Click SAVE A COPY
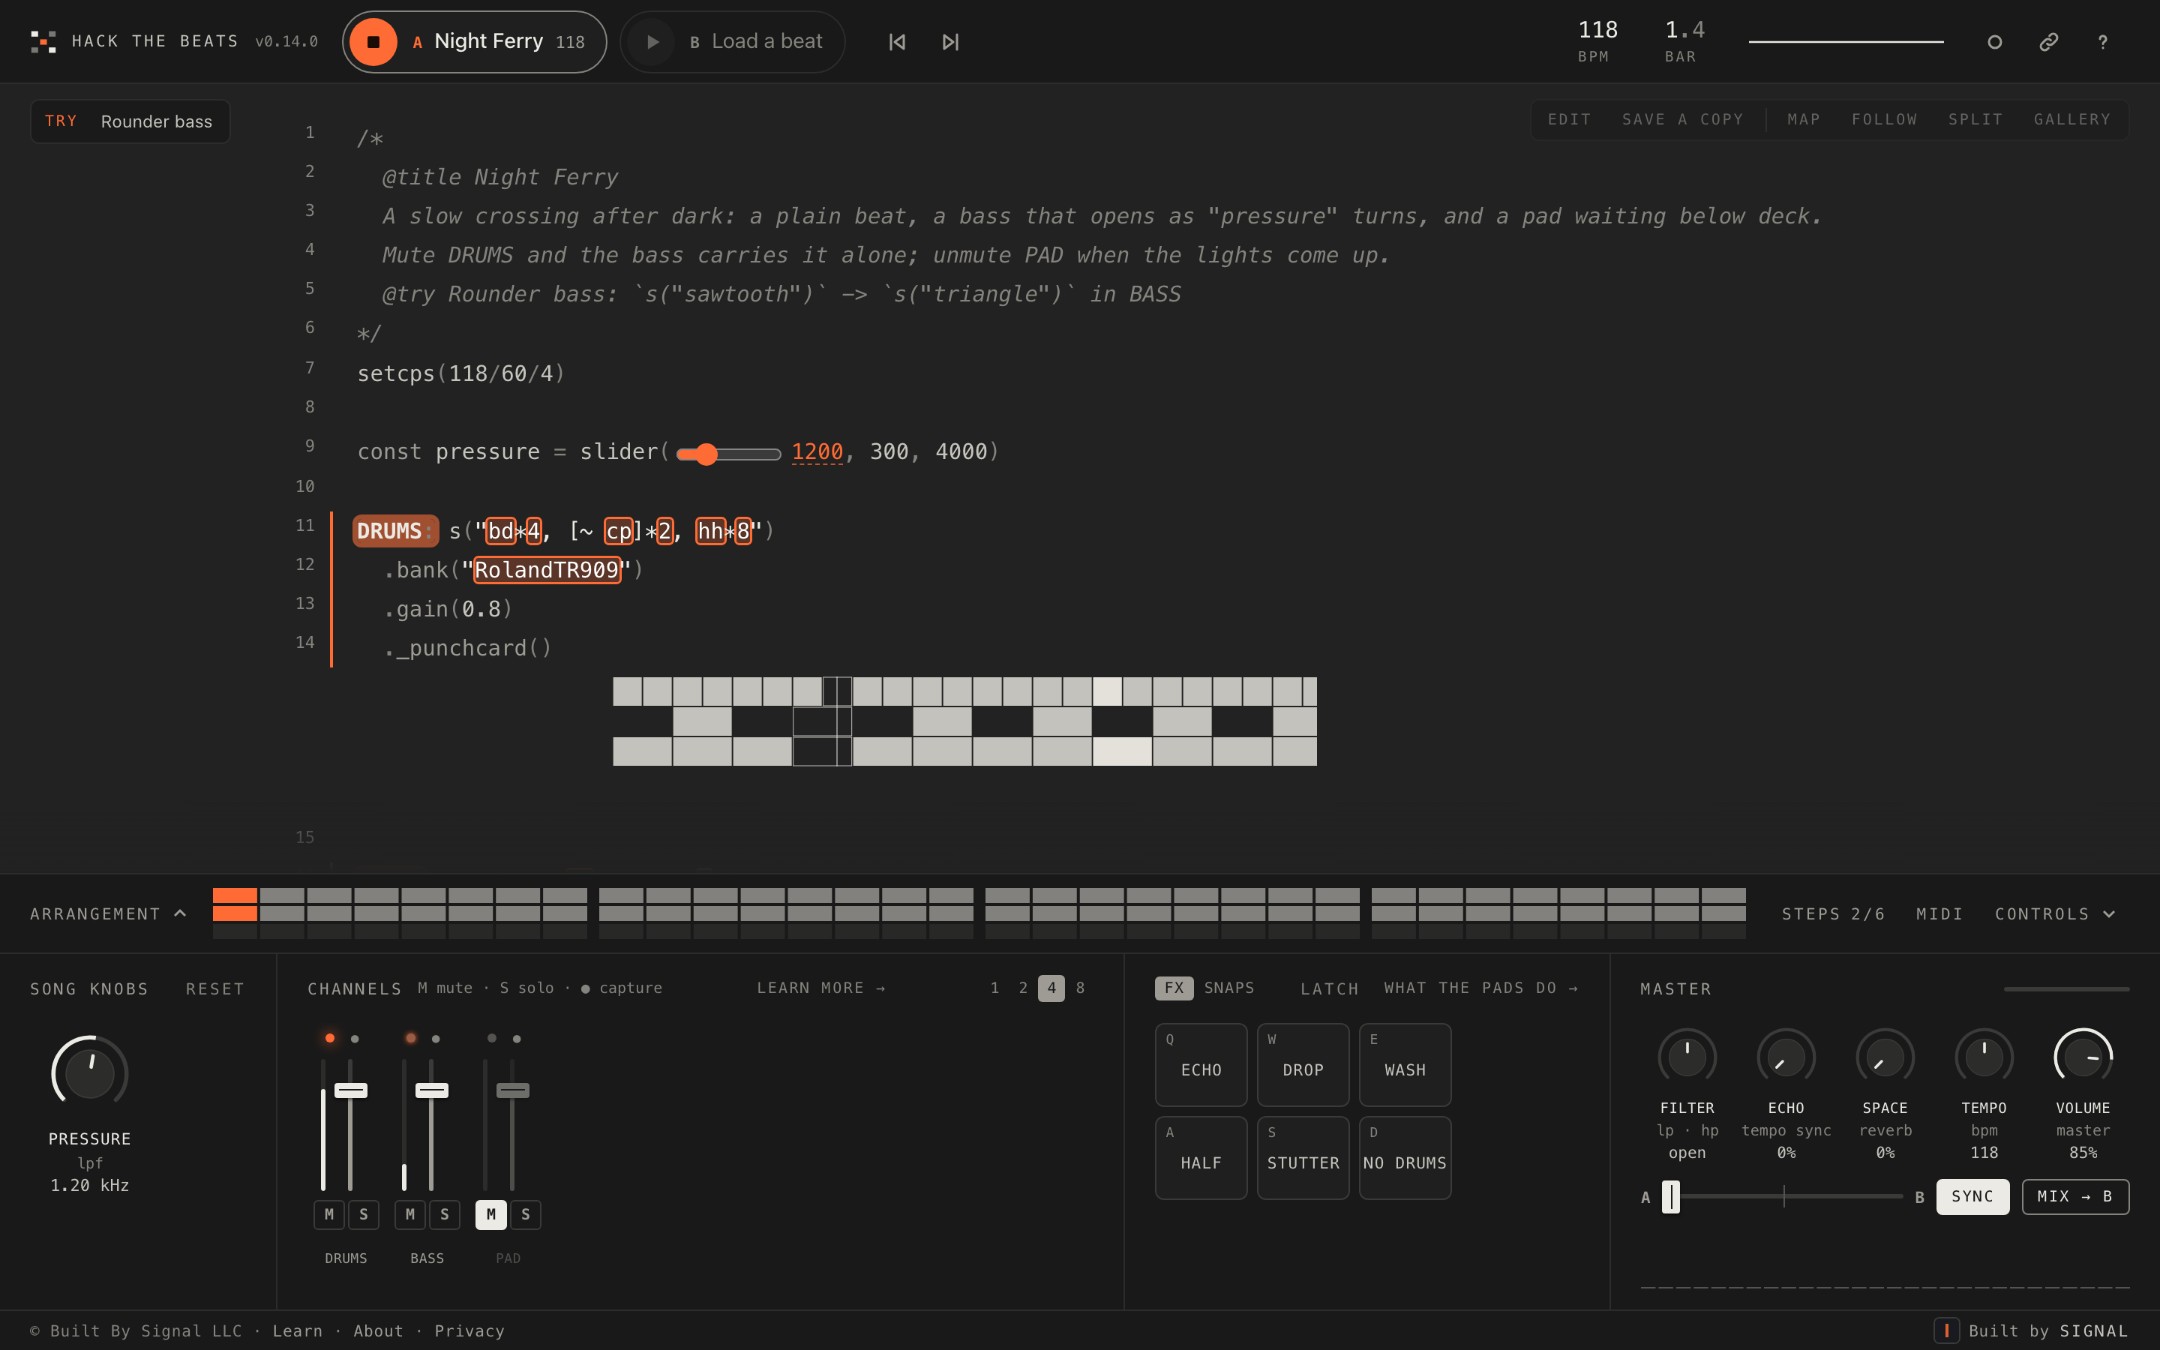Image resolution: width=2160 pixels, height=1350 pixels. [x=1682, y=119]
